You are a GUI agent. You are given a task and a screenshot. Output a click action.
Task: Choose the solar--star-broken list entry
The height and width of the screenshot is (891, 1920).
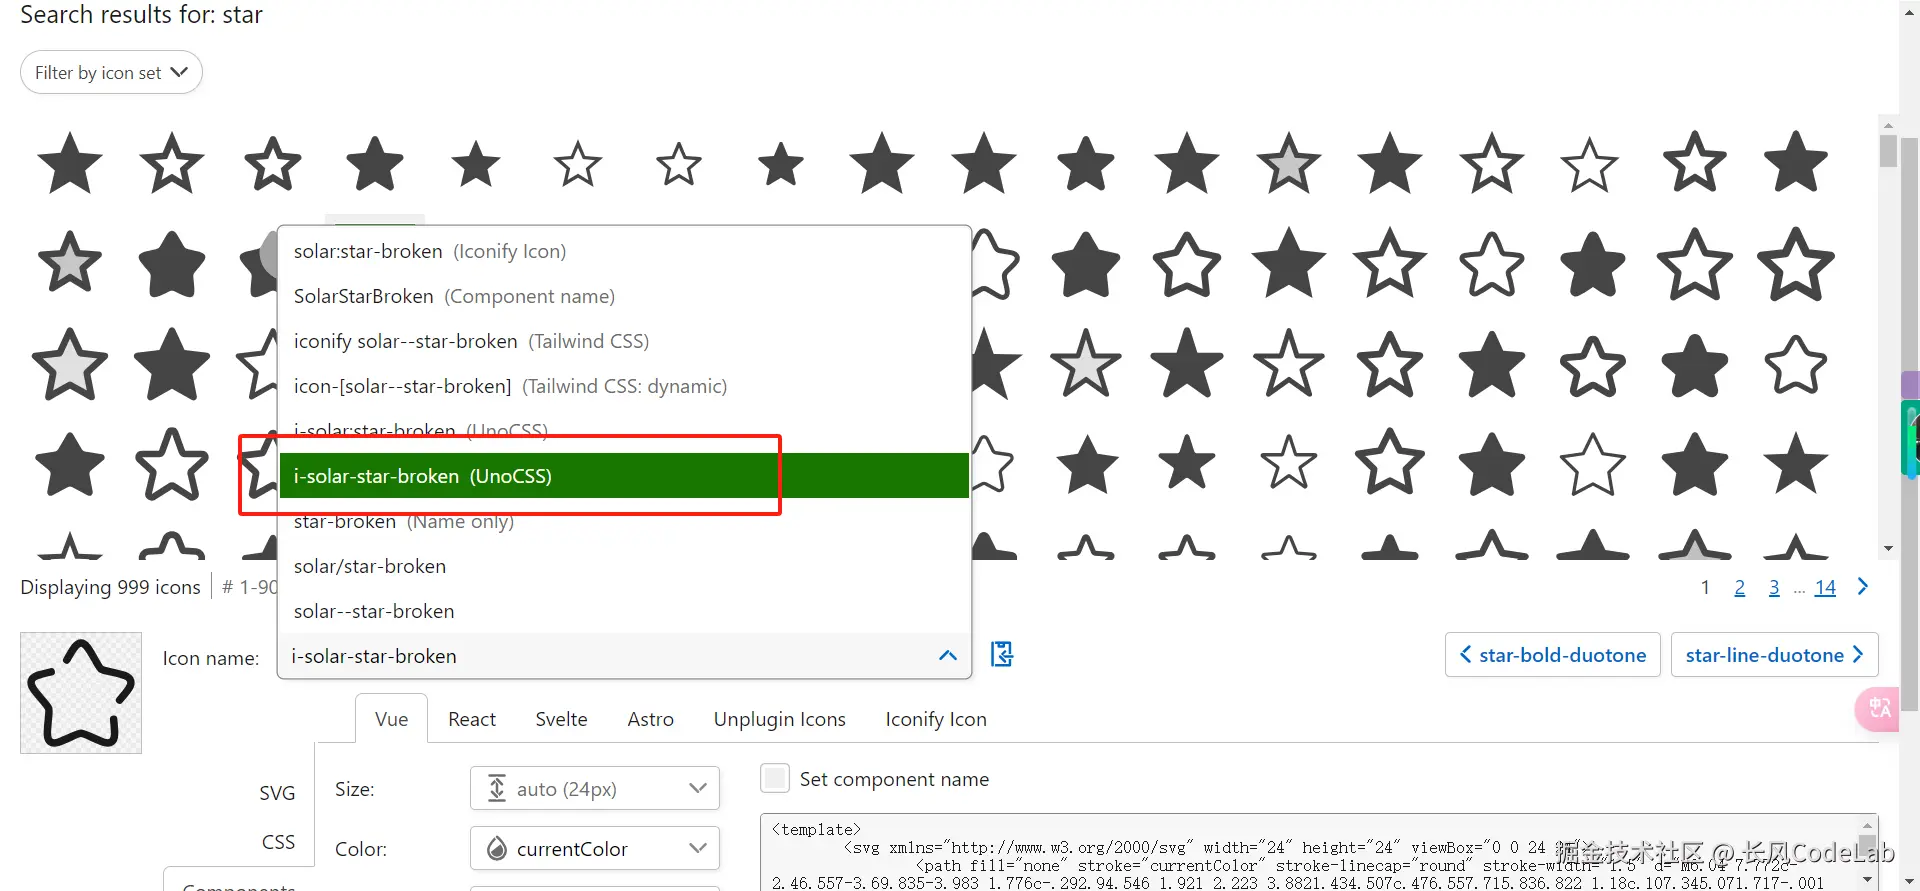(x=624, y=611)
